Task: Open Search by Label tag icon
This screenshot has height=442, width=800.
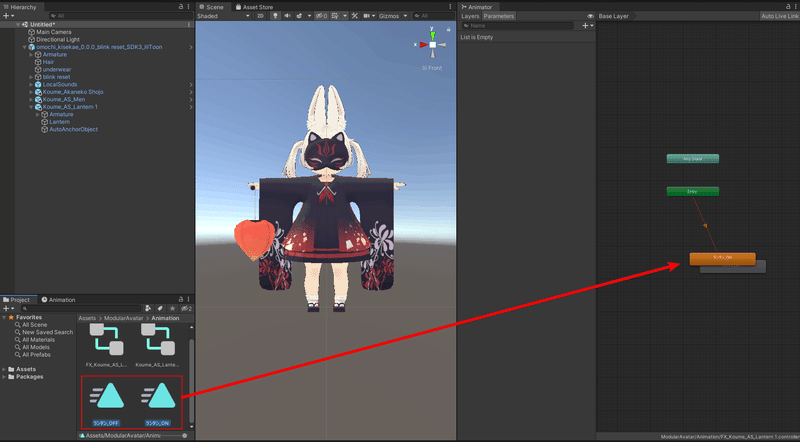Action: tap(160, 308)
